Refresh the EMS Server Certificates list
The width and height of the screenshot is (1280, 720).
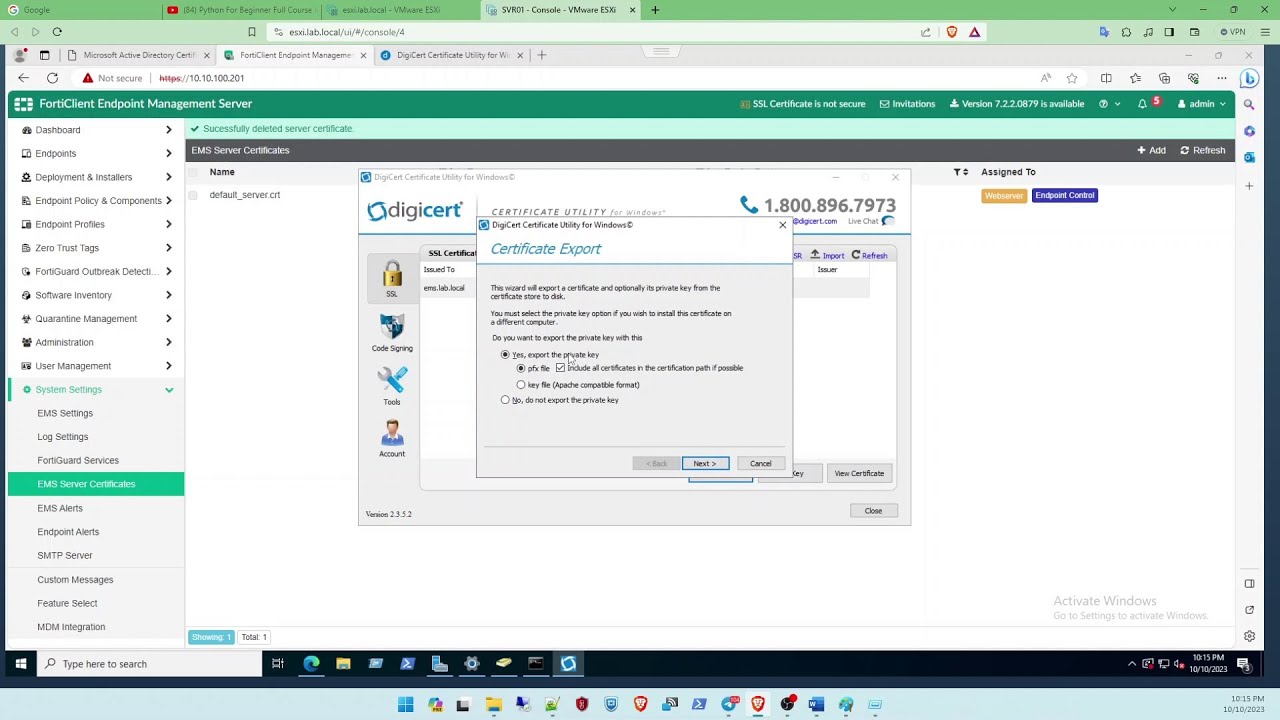[x=1203, y=150]
